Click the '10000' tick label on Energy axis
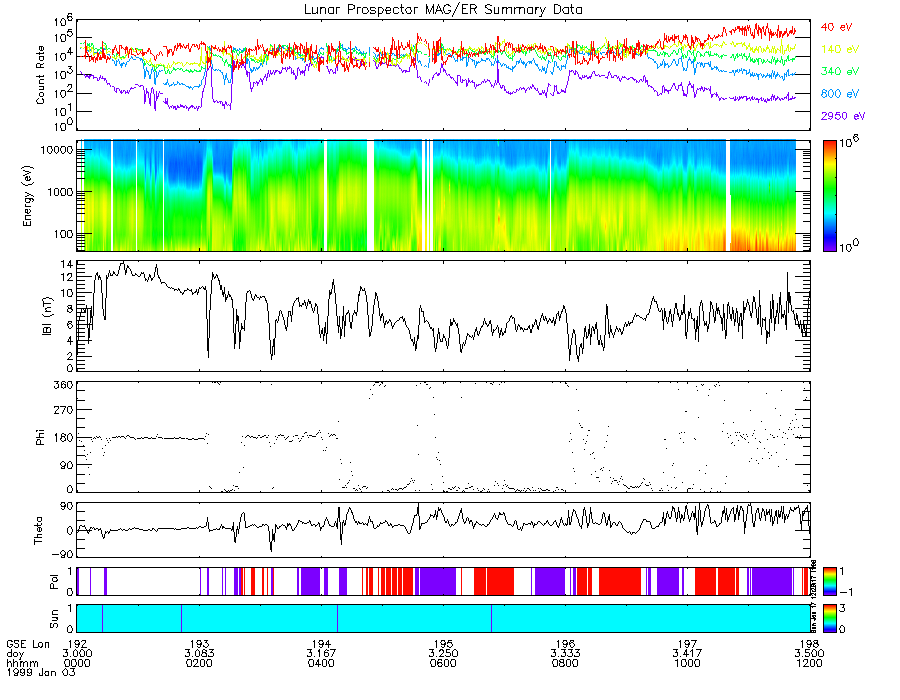The width and height of the screenshot is (900, 700). tap(57, 150)
